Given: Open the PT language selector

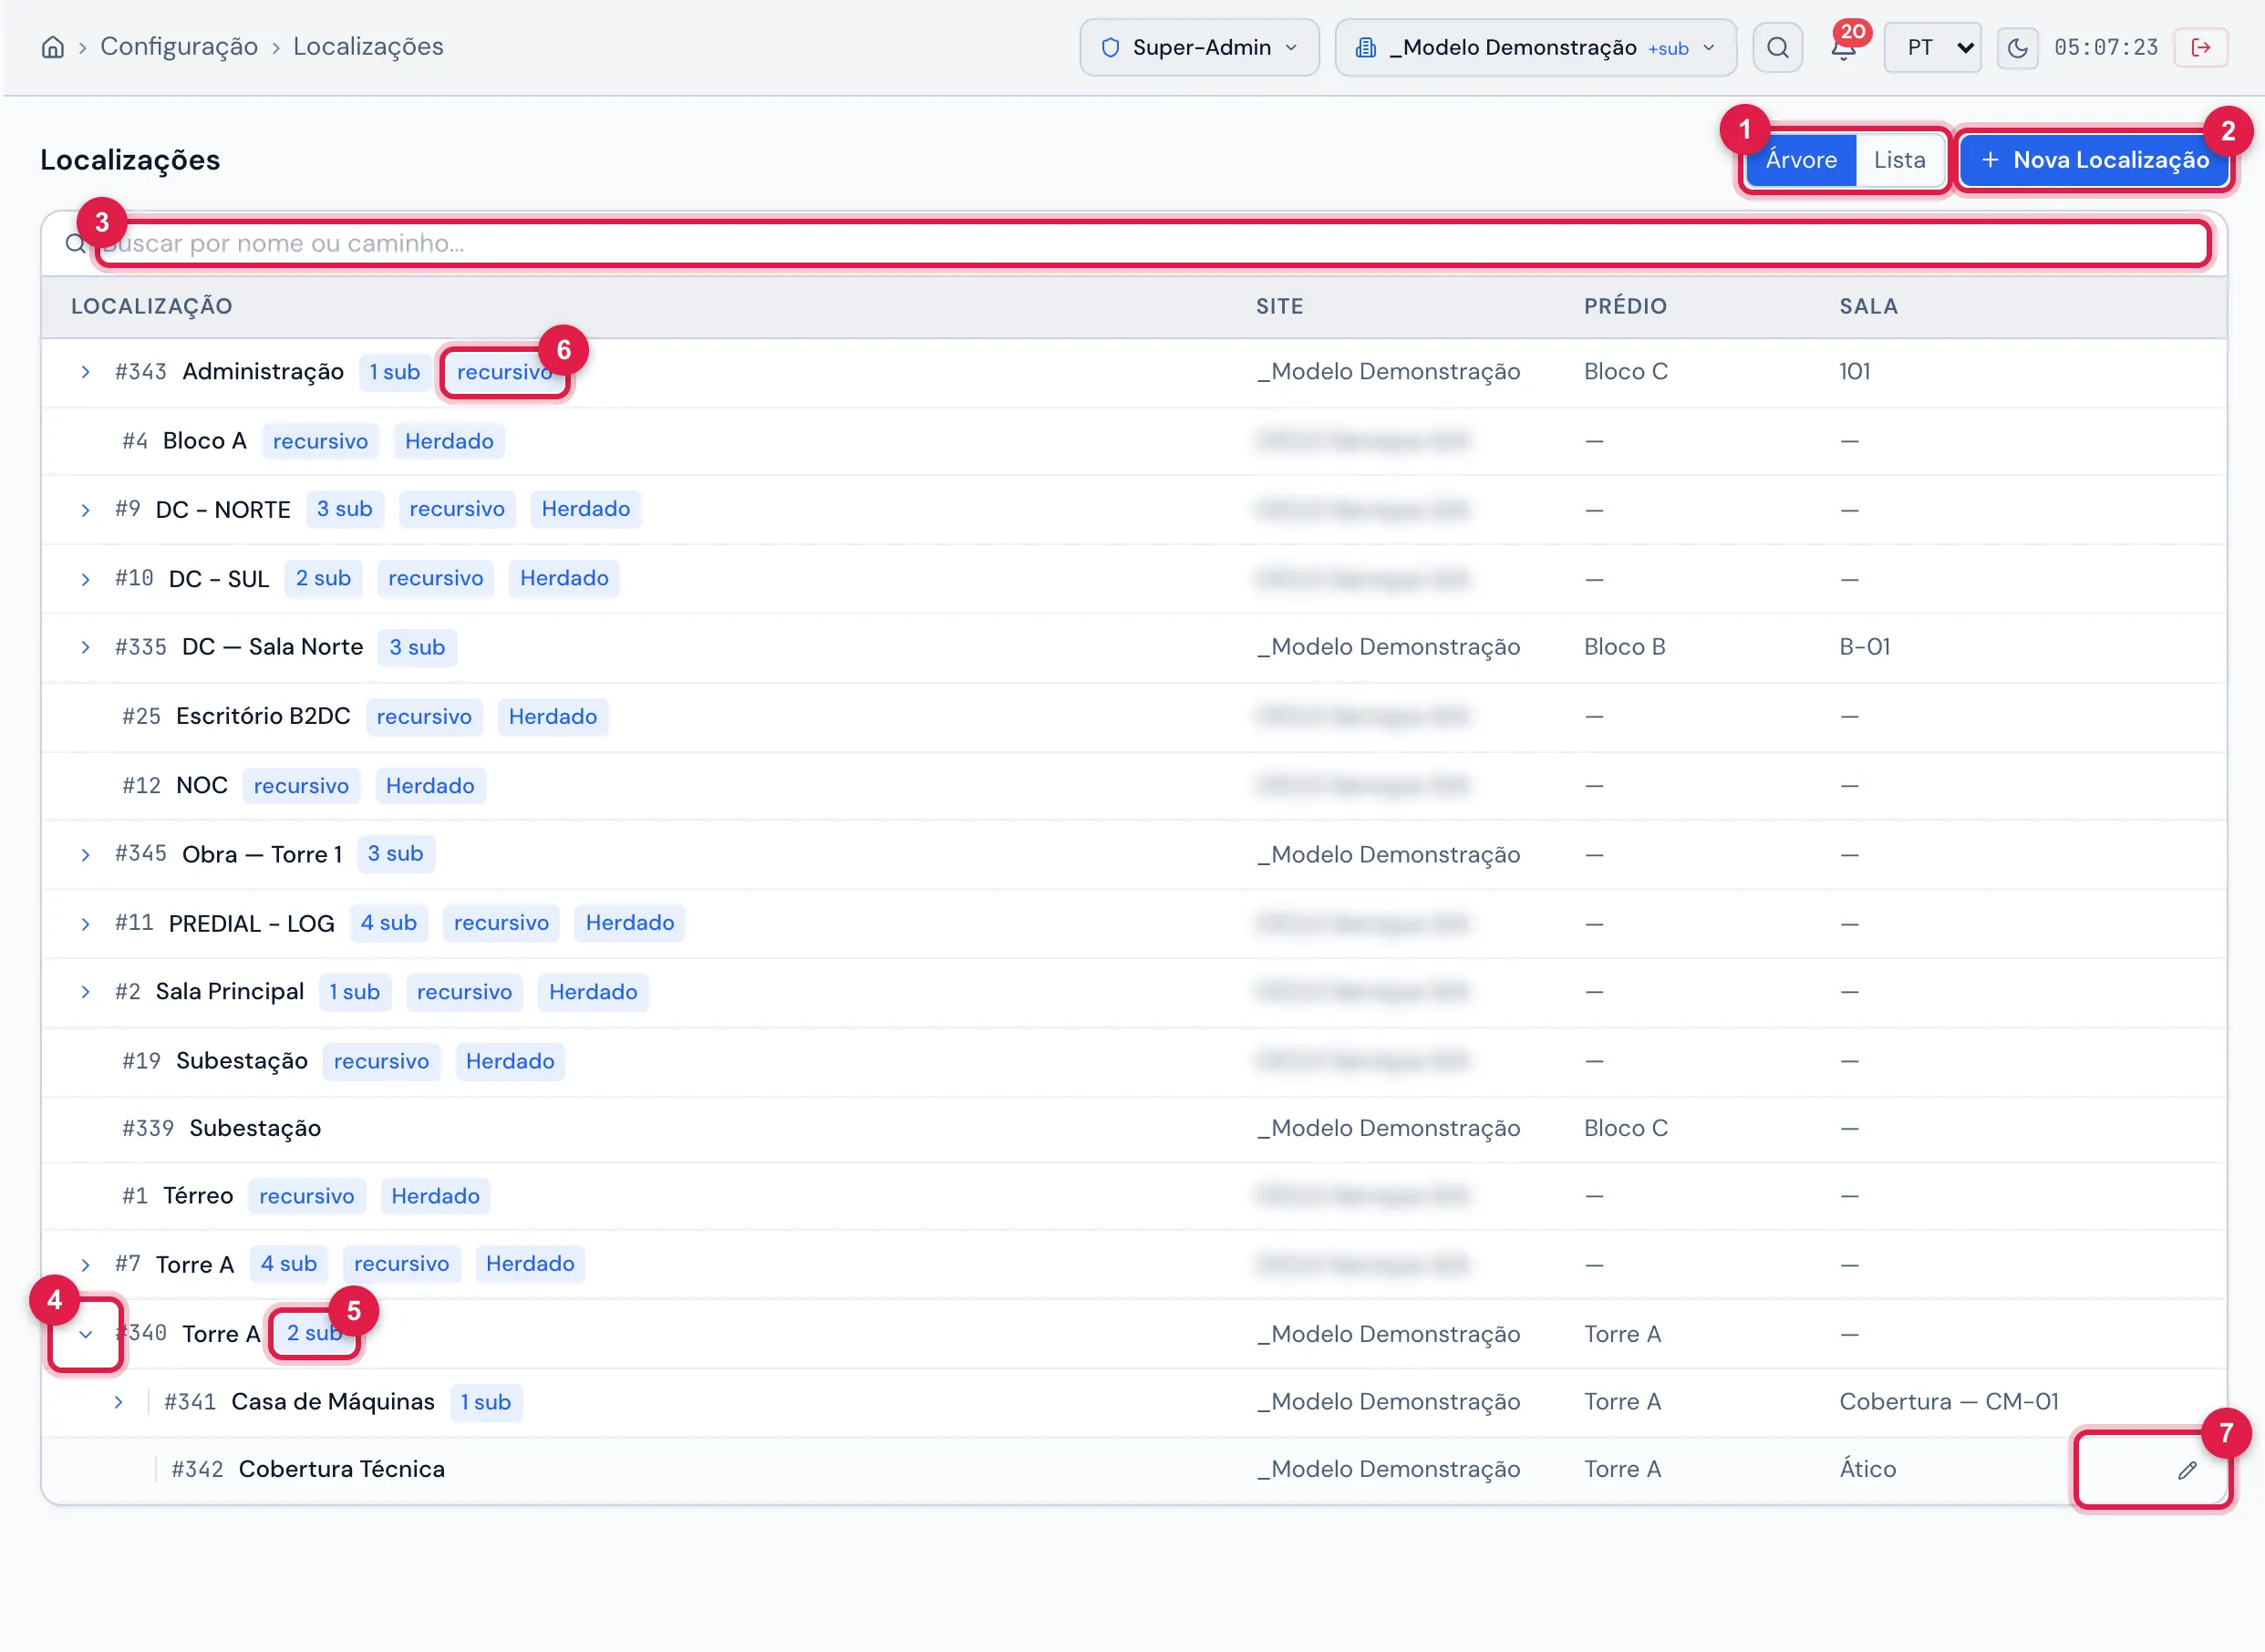Looking at the screenshot, I should coord(1932,47).
